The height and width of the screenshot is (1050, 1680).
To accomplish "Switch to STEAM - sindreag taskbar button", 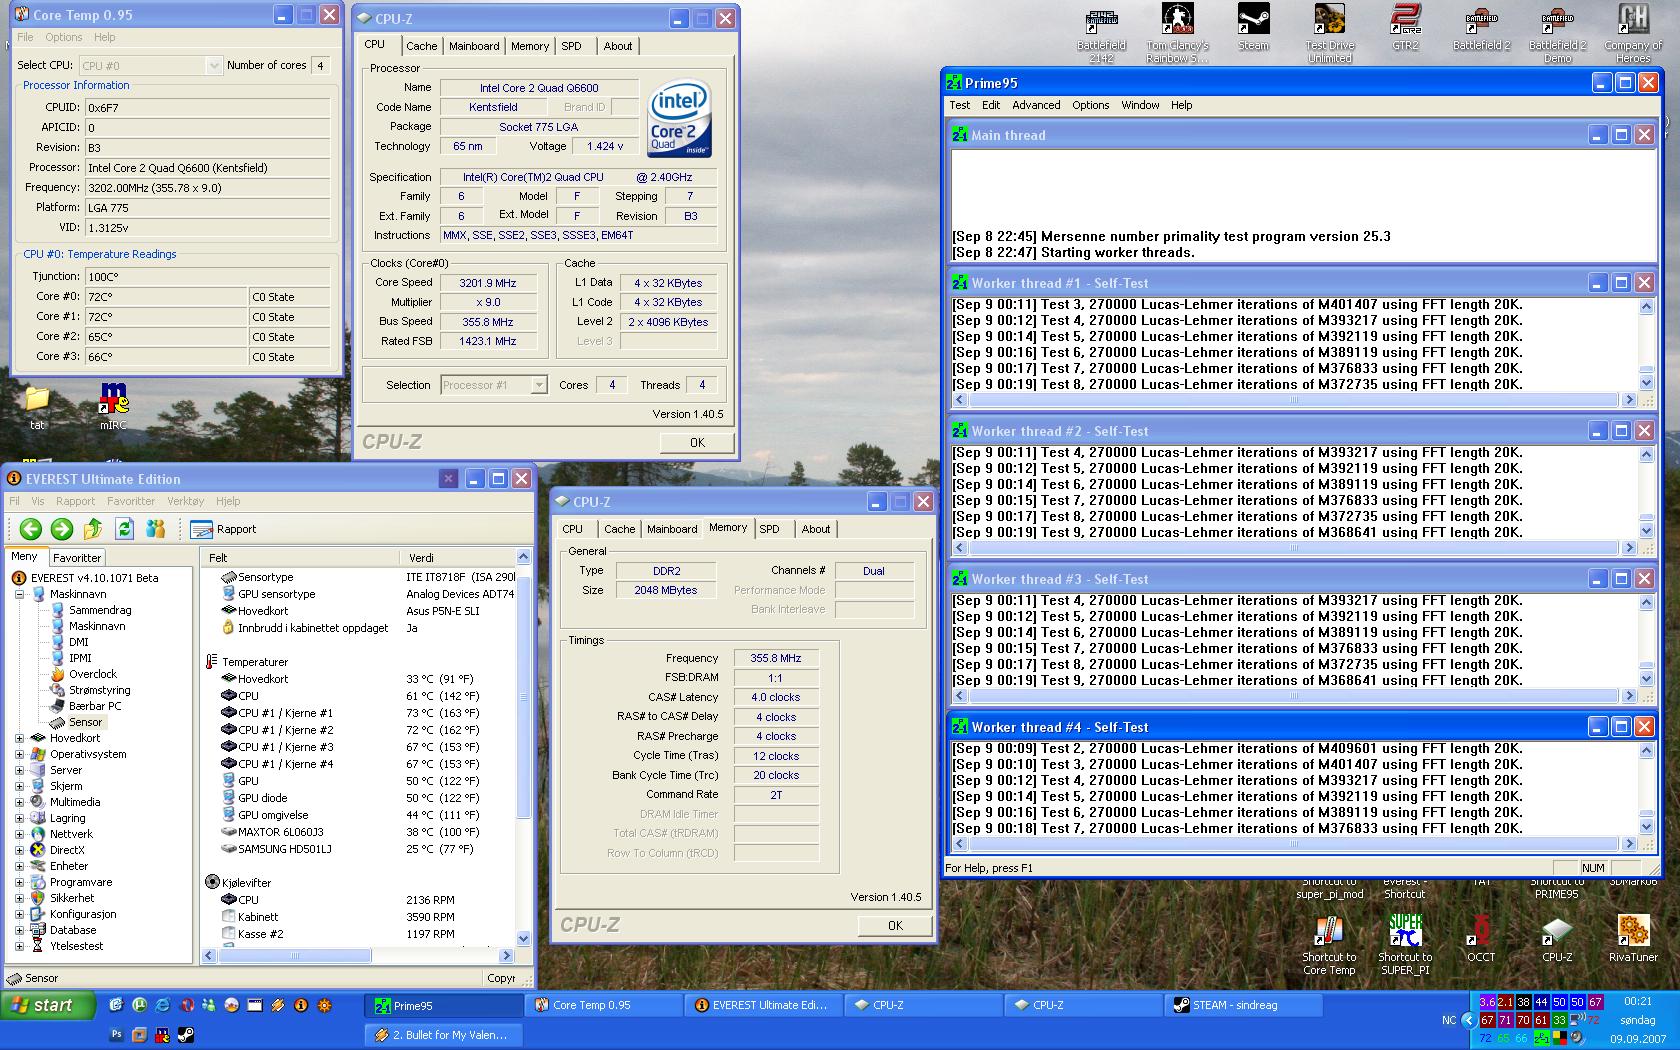I will click(1244, 1006).
